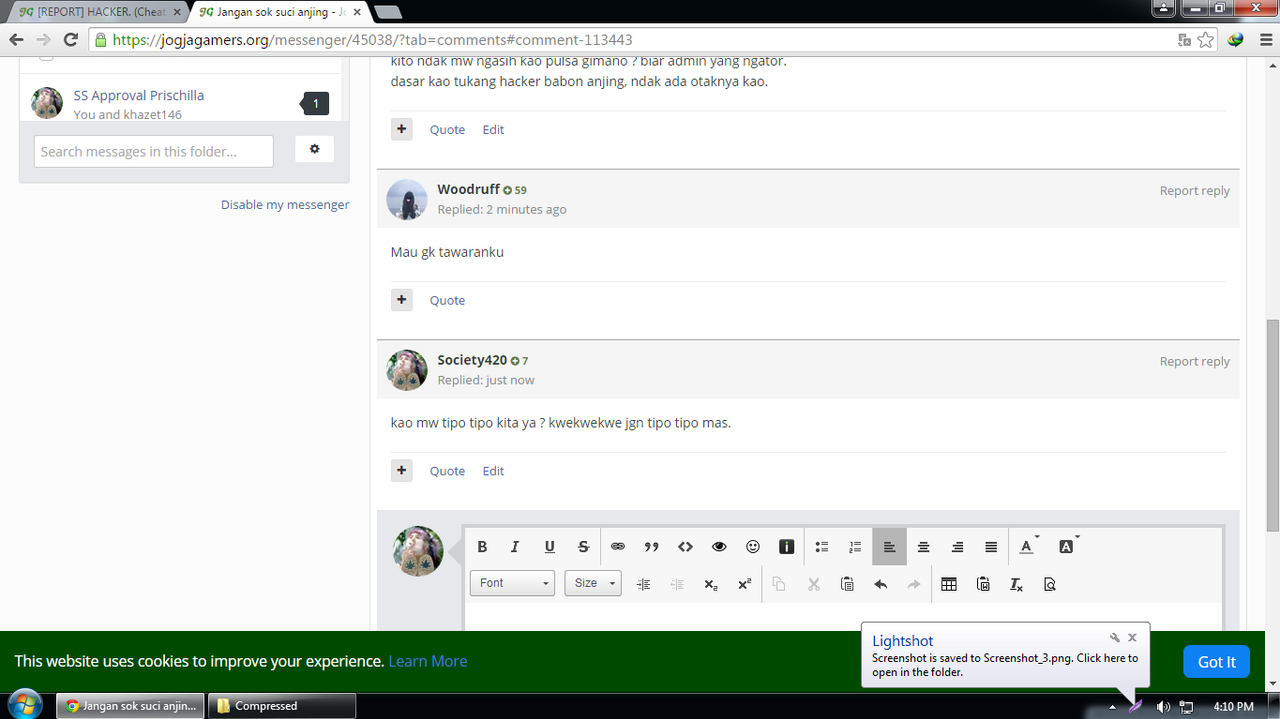
Task: Select the Jangan sok suci anjing tab
Action: pyautogui.click(x=277, y=12)
